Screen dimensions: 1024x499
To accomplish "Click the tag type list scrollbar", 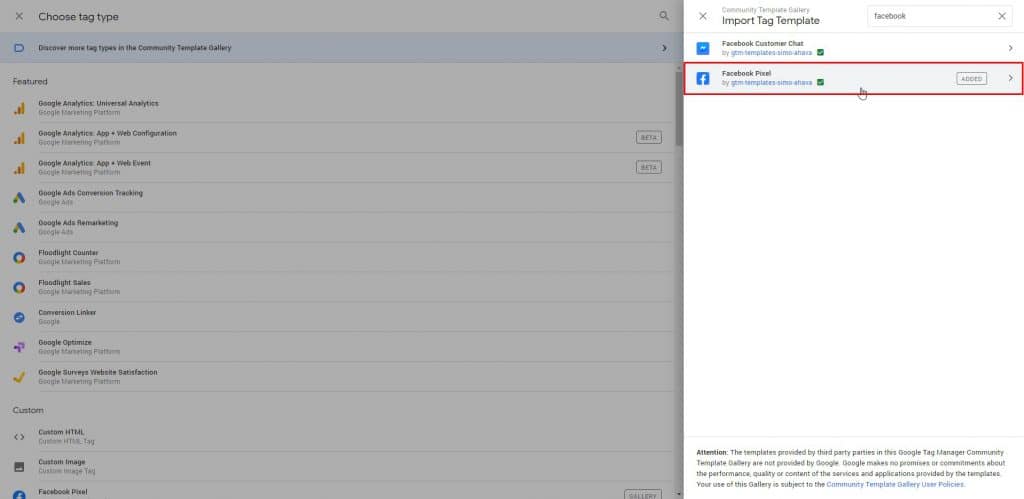I will pyautogui.click(x=679, y=108).
